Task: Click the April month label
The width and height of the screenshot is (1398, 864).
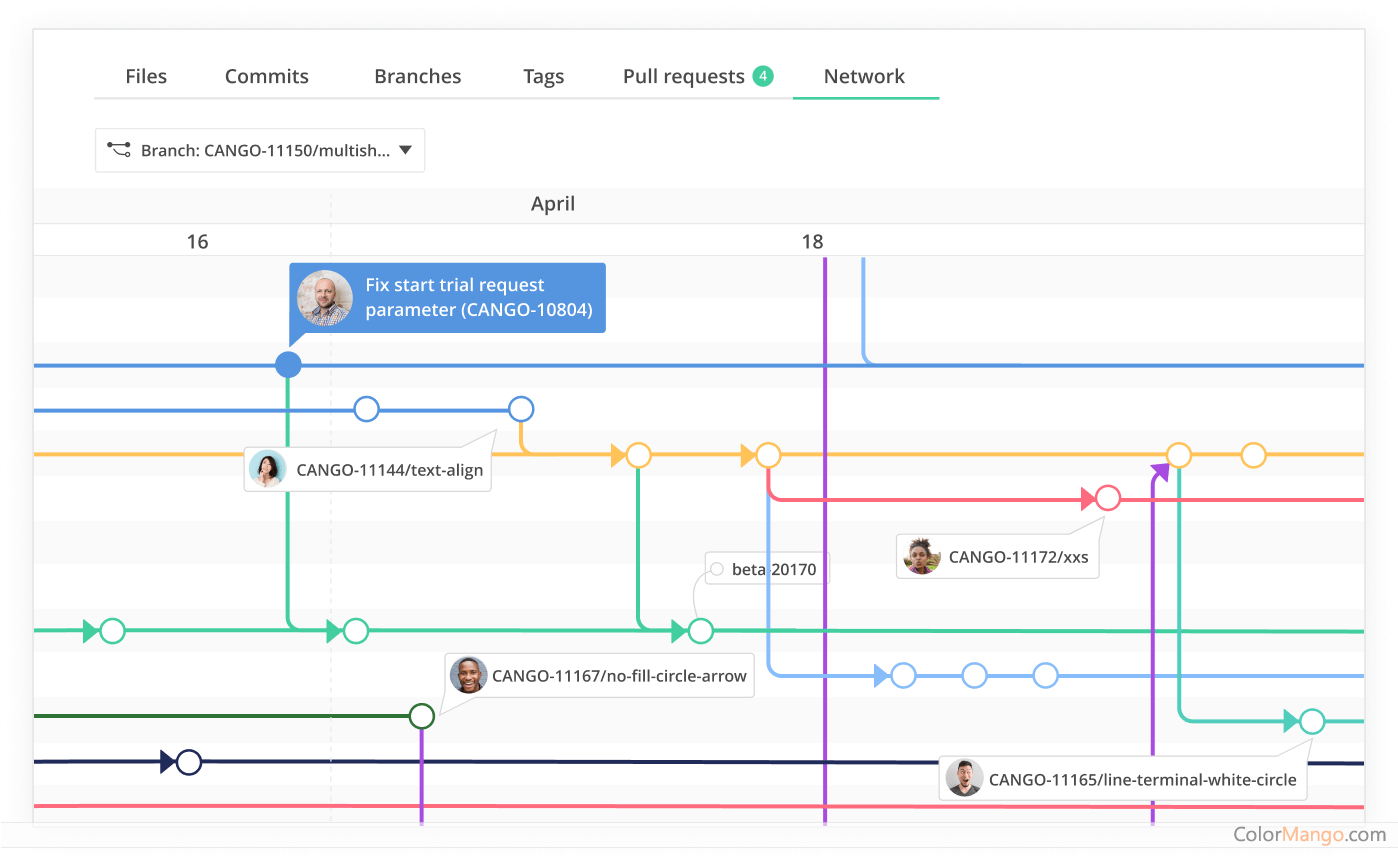Action: 553,204
